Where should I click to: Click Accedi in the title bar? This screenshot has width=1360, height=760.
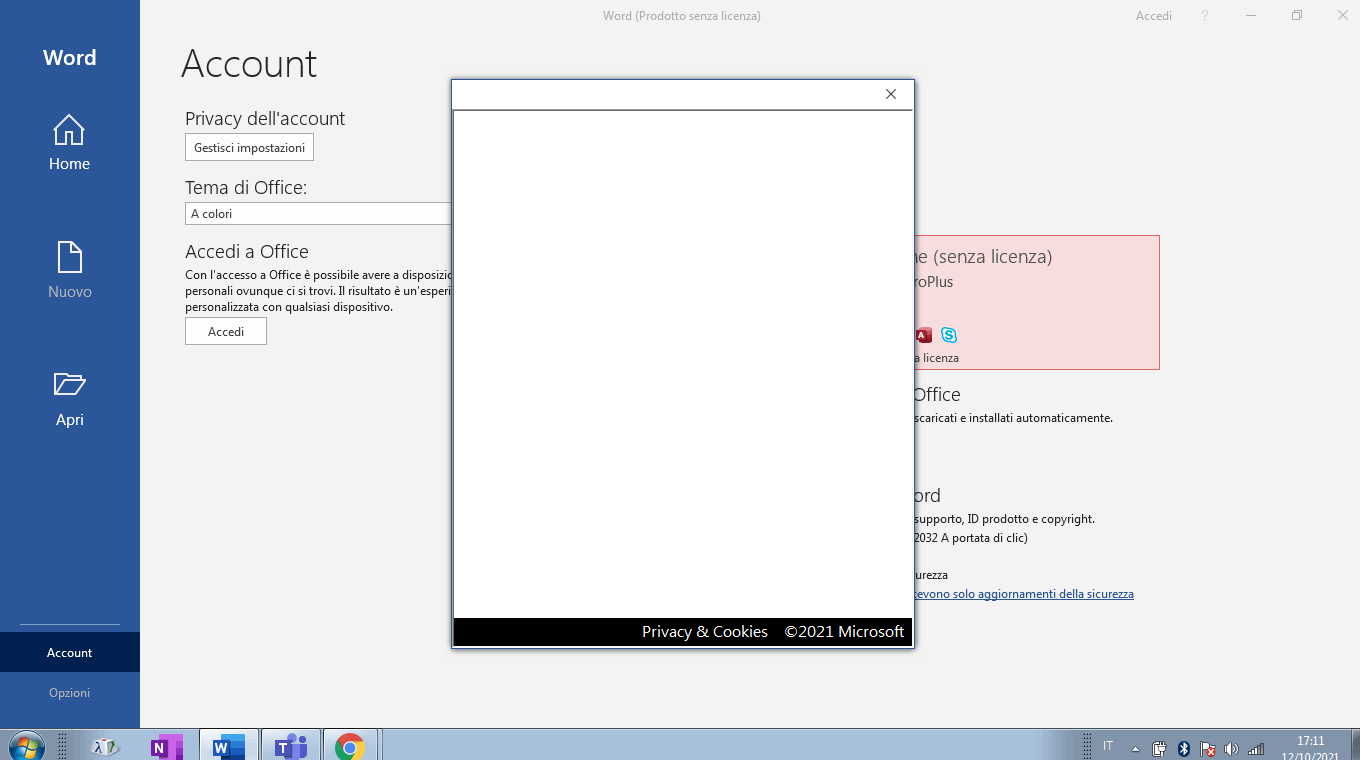pos(1153,16)
